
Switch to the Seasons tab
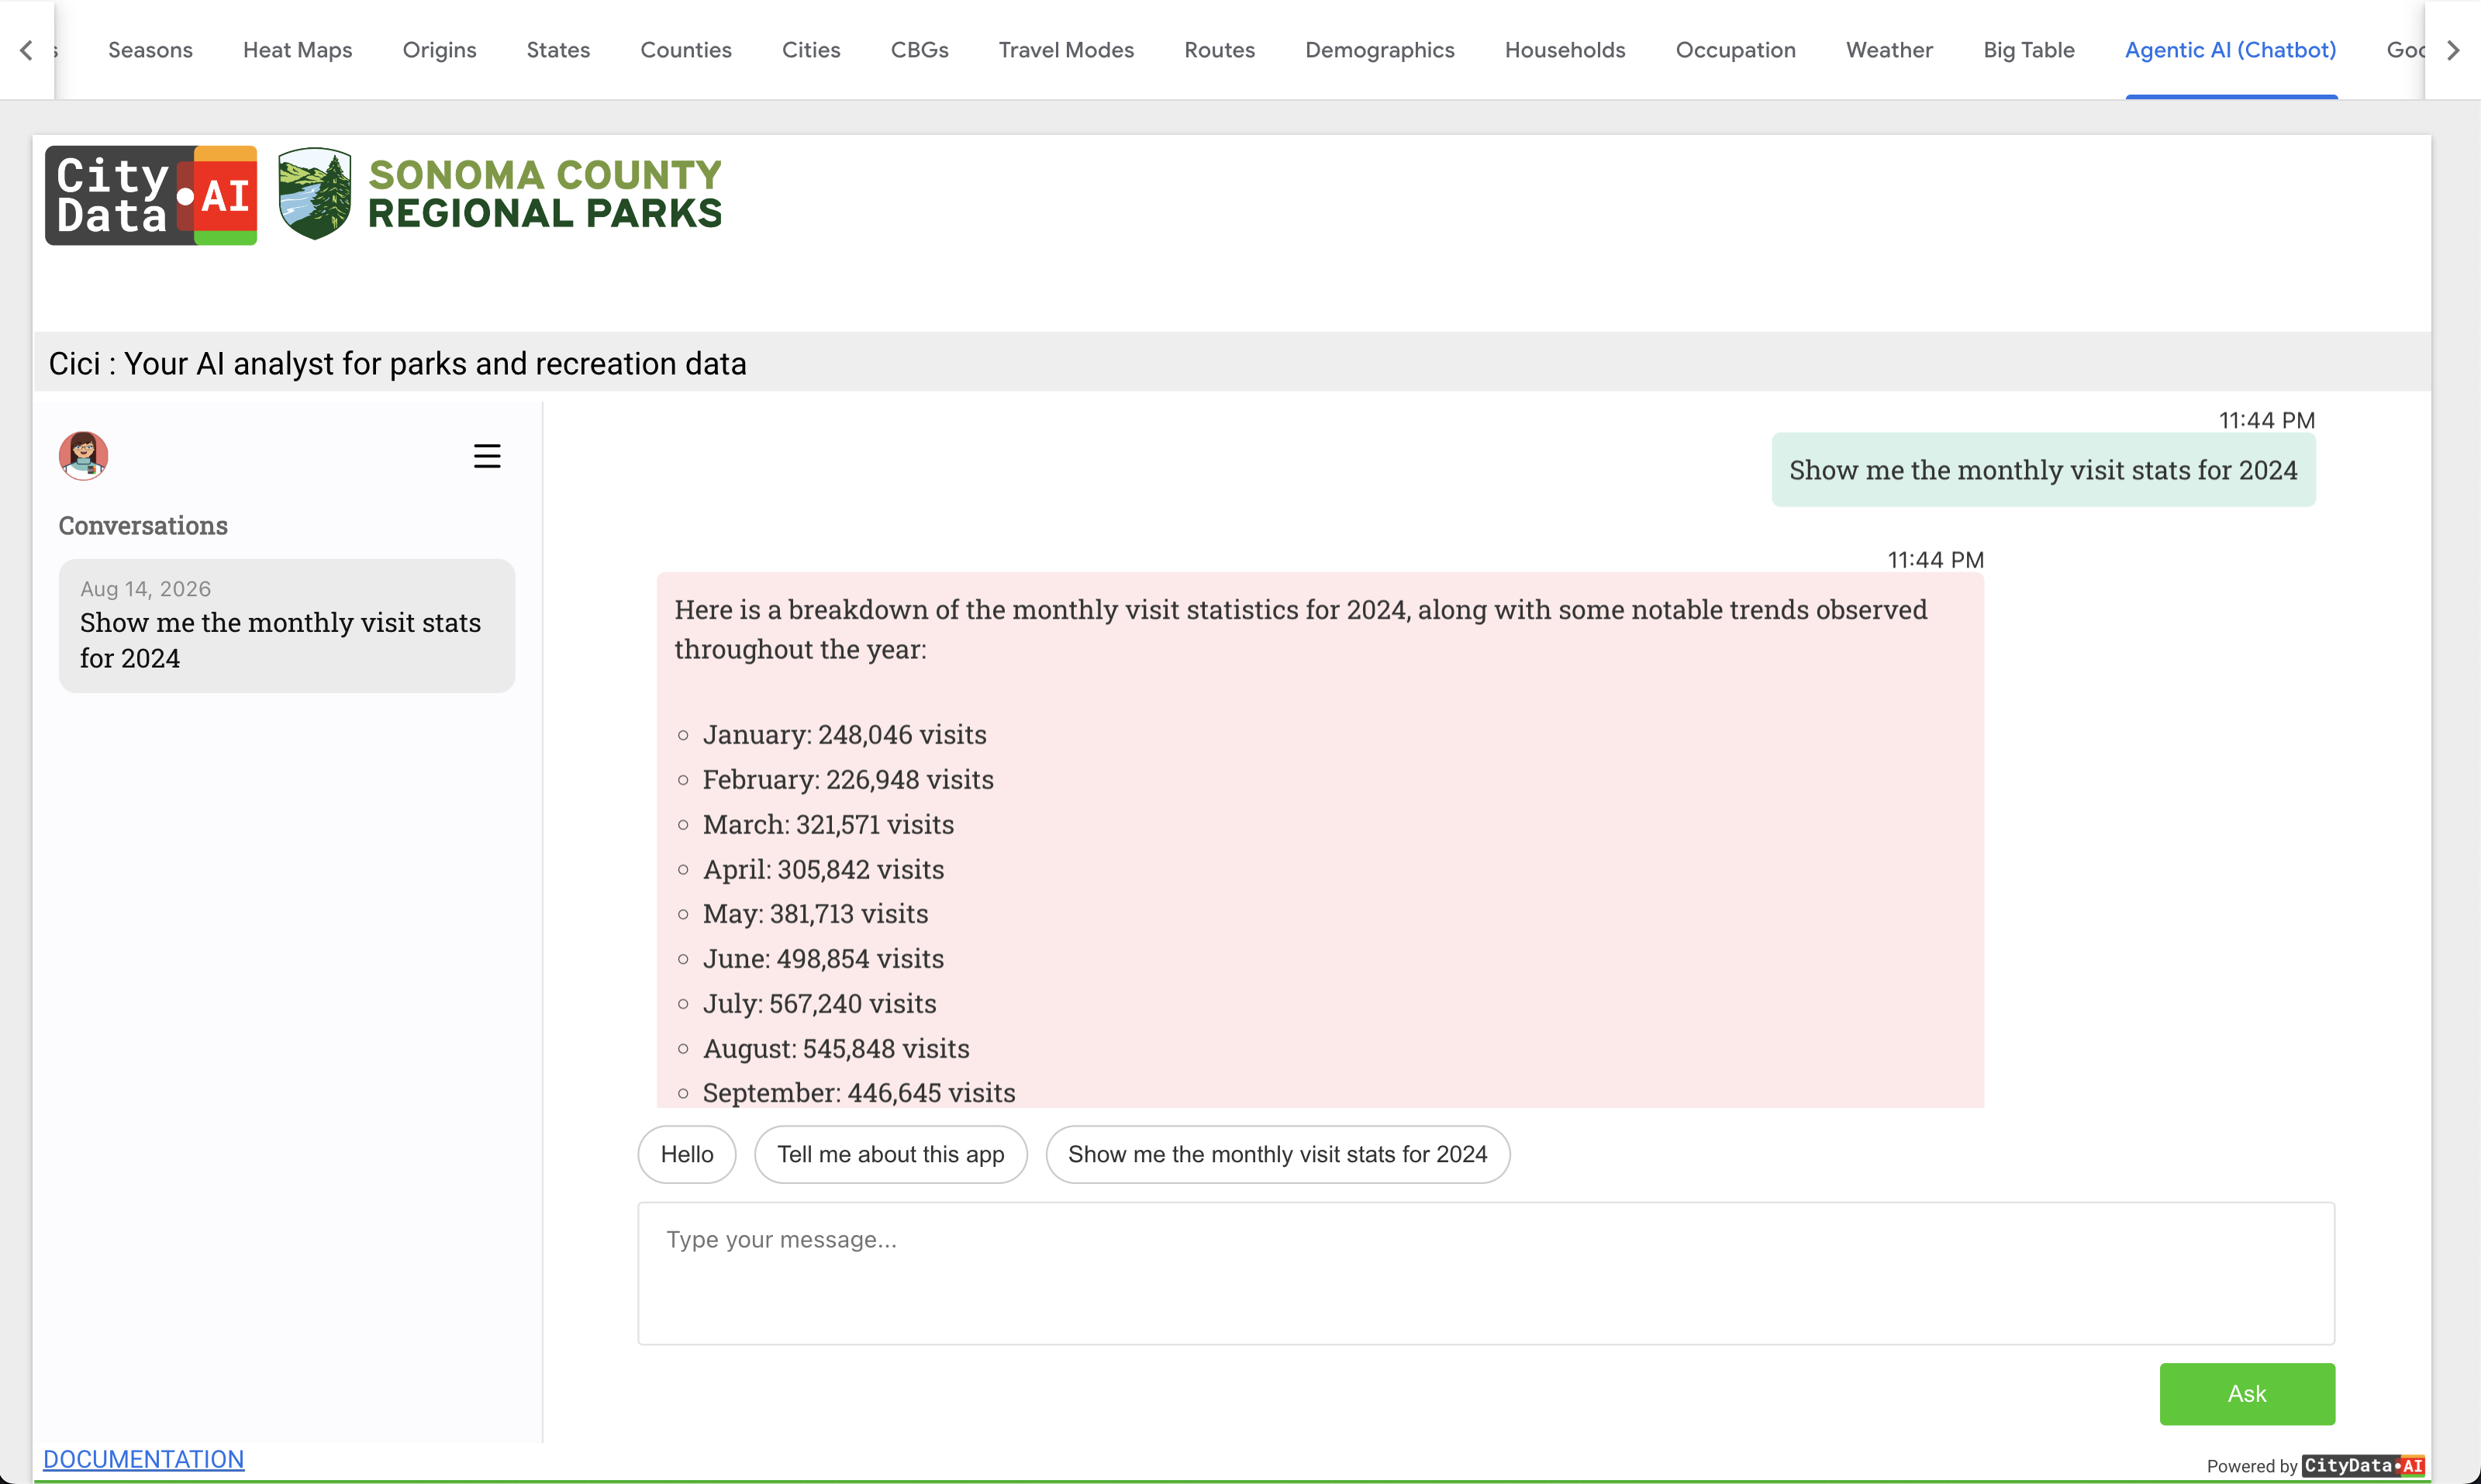[150, 50]
